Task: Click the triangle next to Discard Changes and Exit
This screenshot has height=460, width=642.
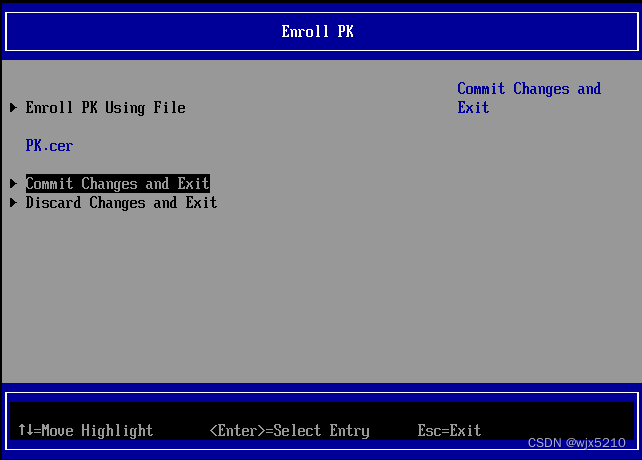Action: (x=14, y=203)
